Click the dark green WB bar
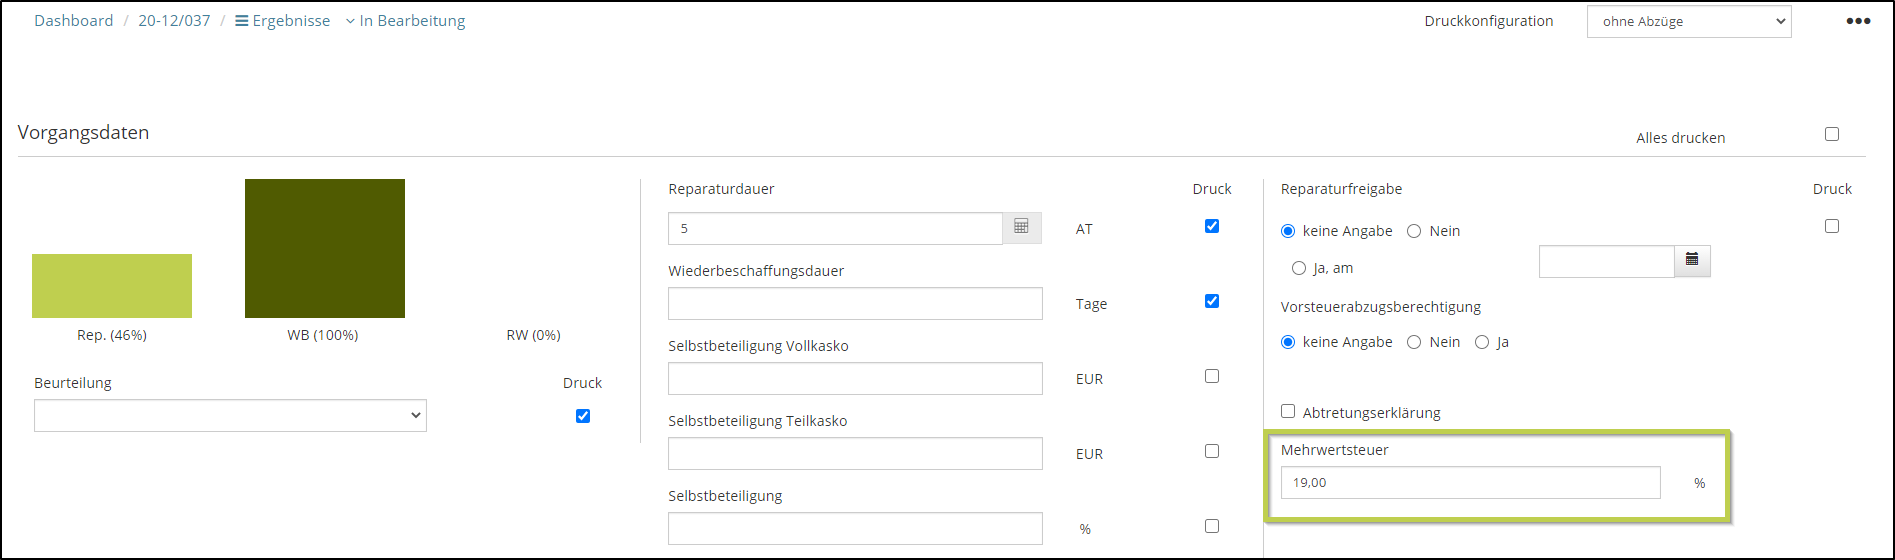Screen dimensions: 1895x560 pos(324,248)
